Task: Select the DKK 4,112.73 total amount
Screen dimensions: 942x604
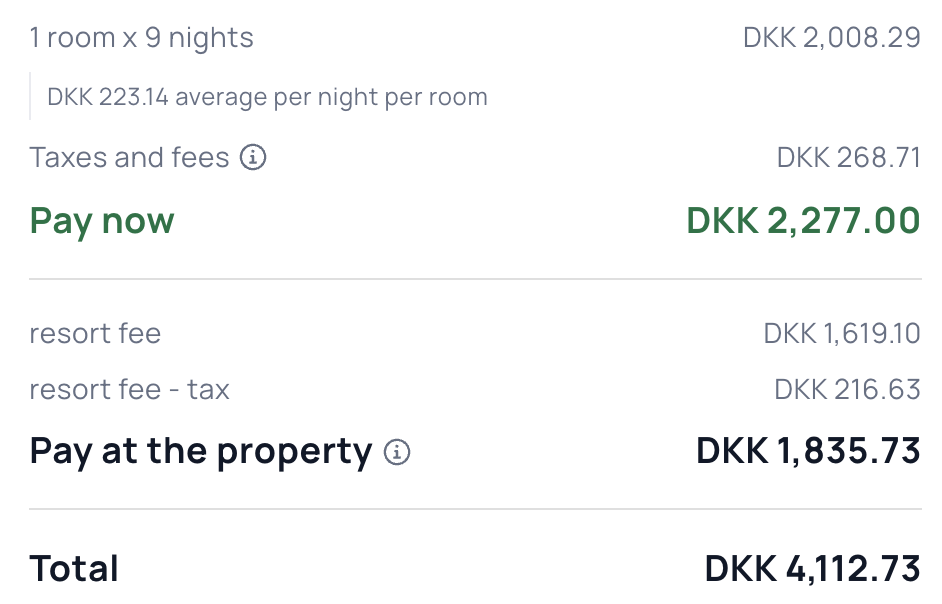Action: pos(812,569)
